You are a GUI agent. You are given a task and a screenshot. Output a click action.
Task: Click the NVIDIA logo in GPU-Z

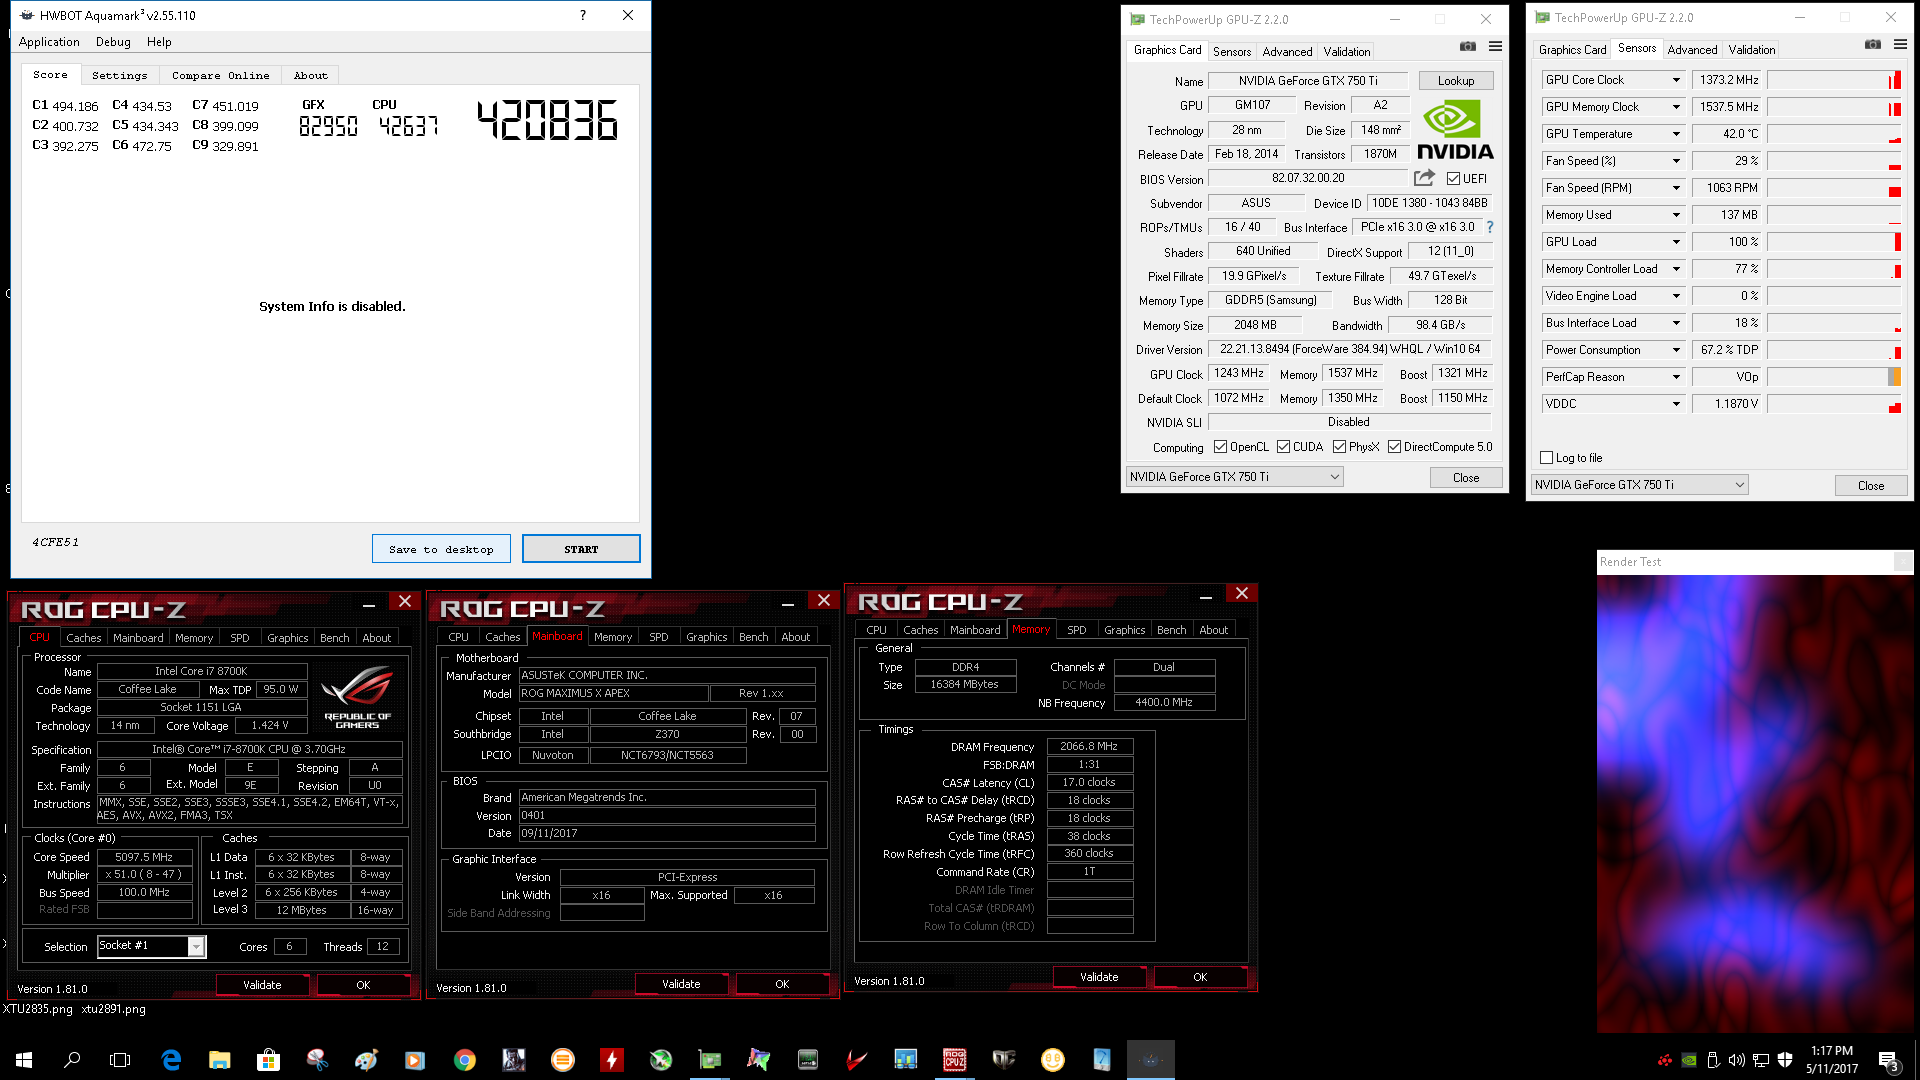point(1455,130)
